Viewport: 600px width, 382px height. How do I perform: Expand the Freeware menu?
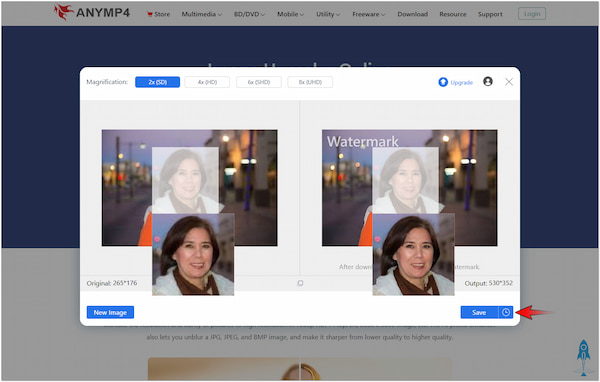368,14
